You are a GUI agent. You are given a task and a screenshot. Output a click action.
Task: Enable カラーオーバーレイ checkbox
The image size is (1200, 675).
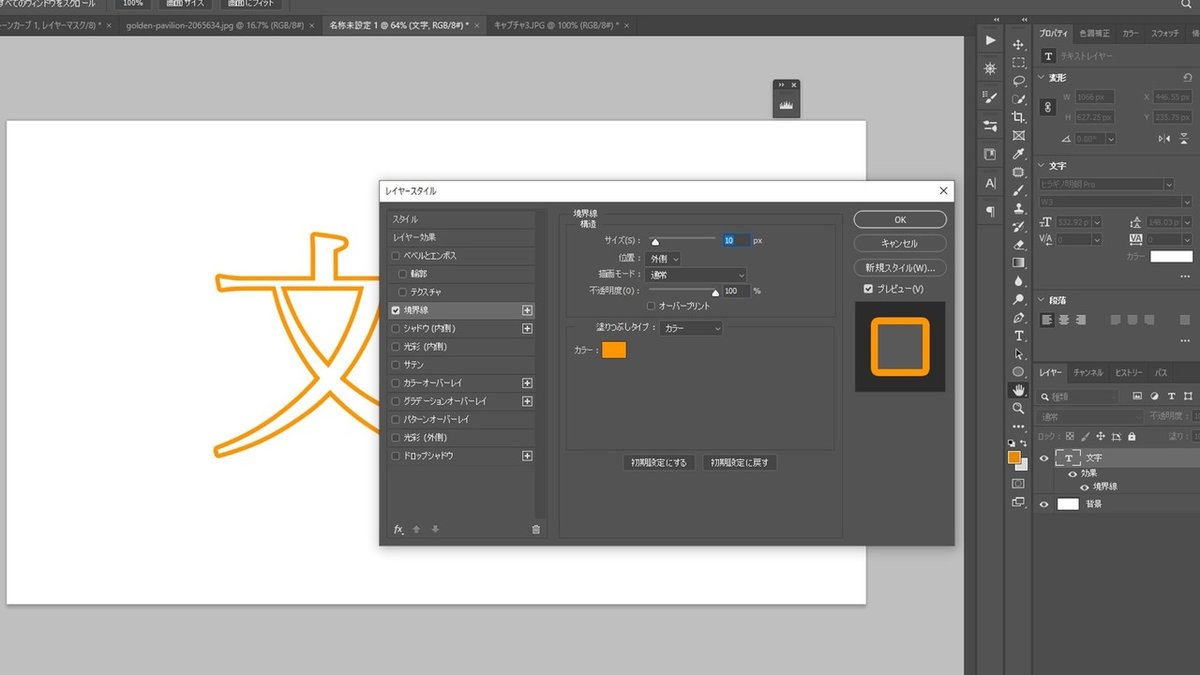click(396, 383)
